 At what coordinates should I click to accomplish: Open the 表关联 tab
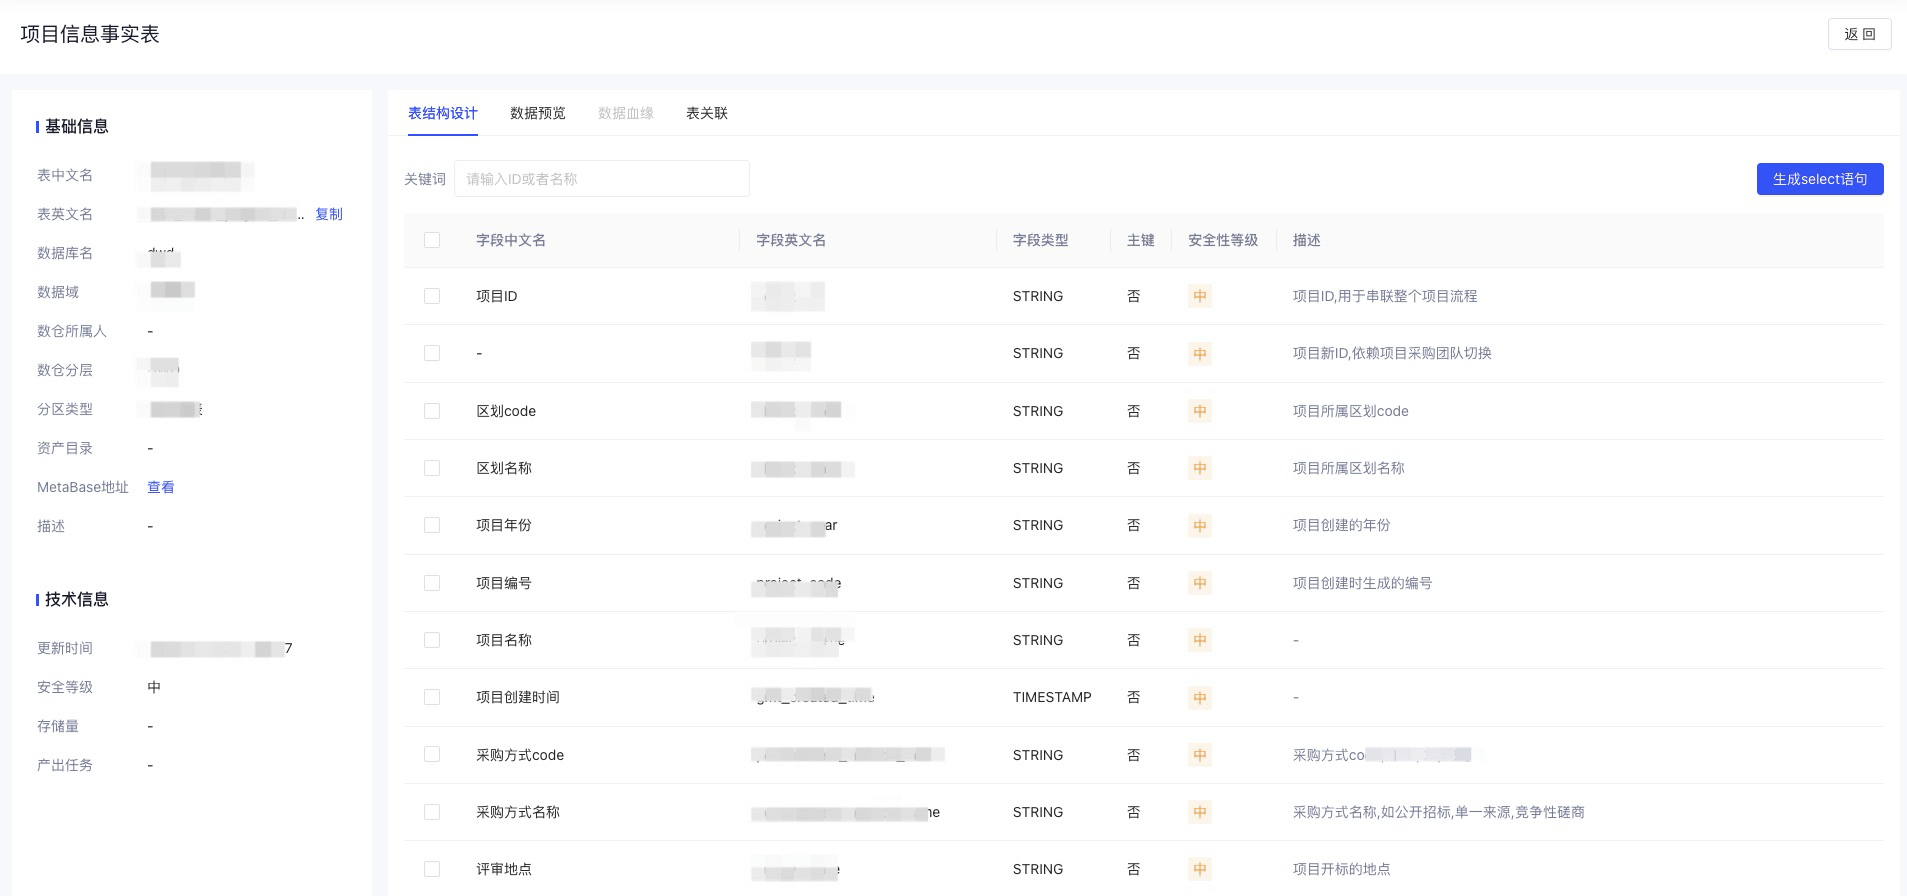tap(707, 113)
